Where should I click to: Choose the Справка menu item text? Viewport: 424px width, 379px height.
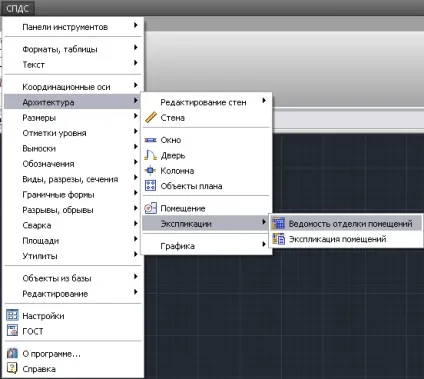click(x=39, y=369)
